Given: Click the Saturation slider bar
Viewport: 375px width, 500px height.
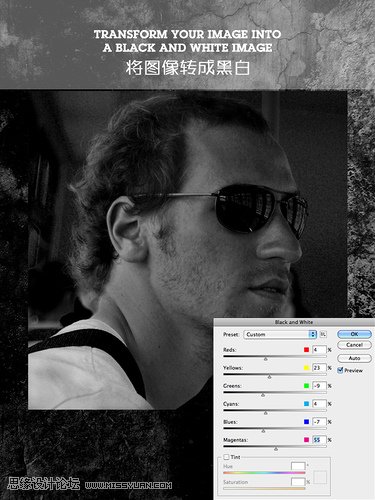Looking at the screenshot, I should pos(264,488).
